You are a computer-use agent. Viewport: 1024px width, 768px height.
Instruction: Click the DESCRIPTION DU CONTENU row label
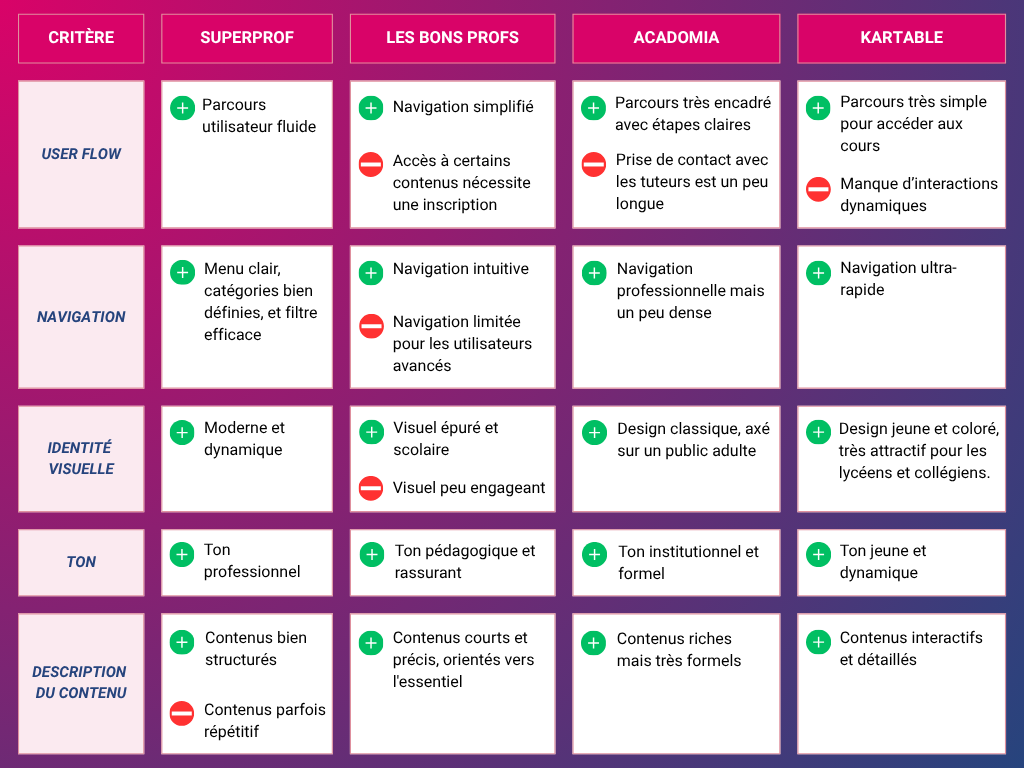tap(81, 682)
